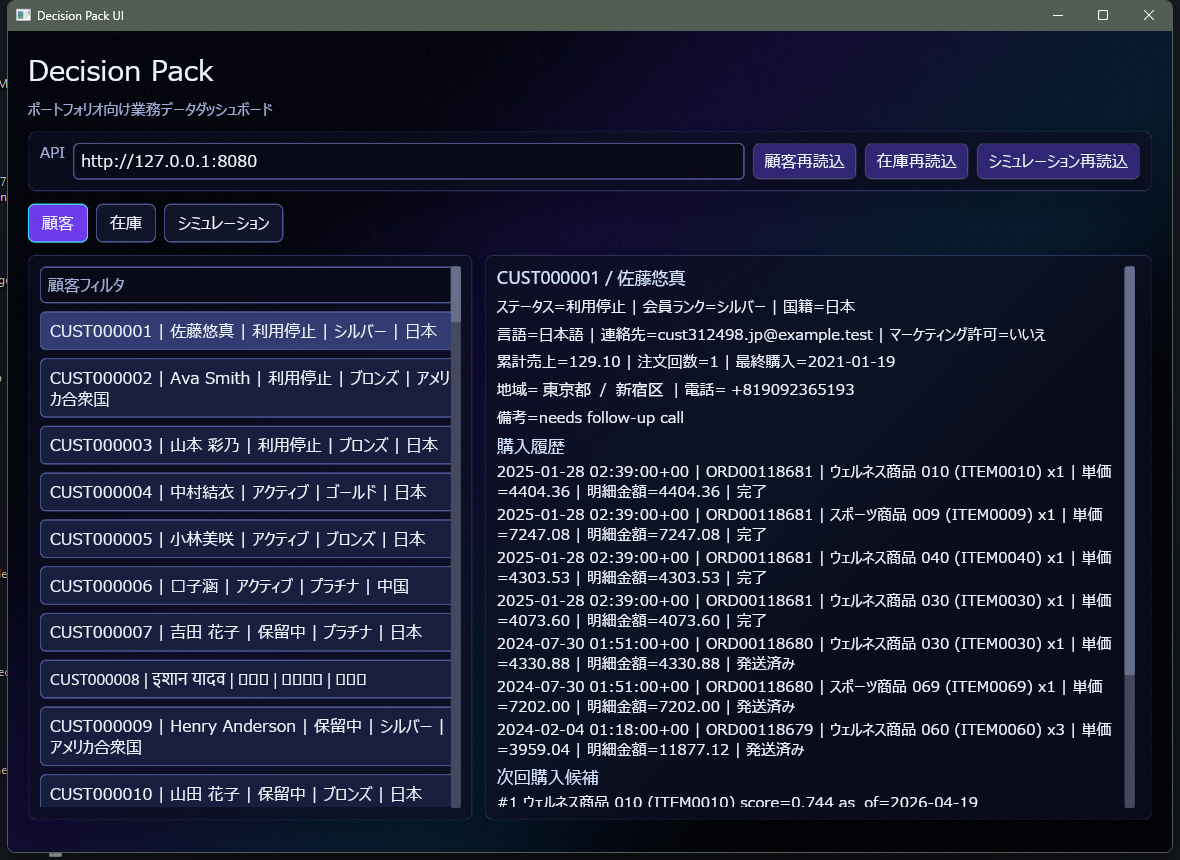The width and height of the screenshot is (1180, 860).
Task: Click the customer list scrollbar thumb
Action: click(455, 295)
